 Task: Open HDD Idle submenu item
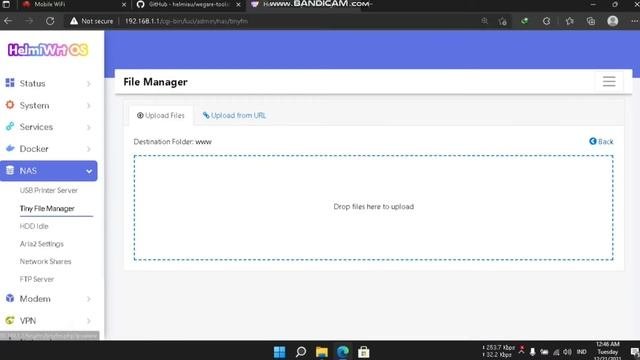[34, 226]
